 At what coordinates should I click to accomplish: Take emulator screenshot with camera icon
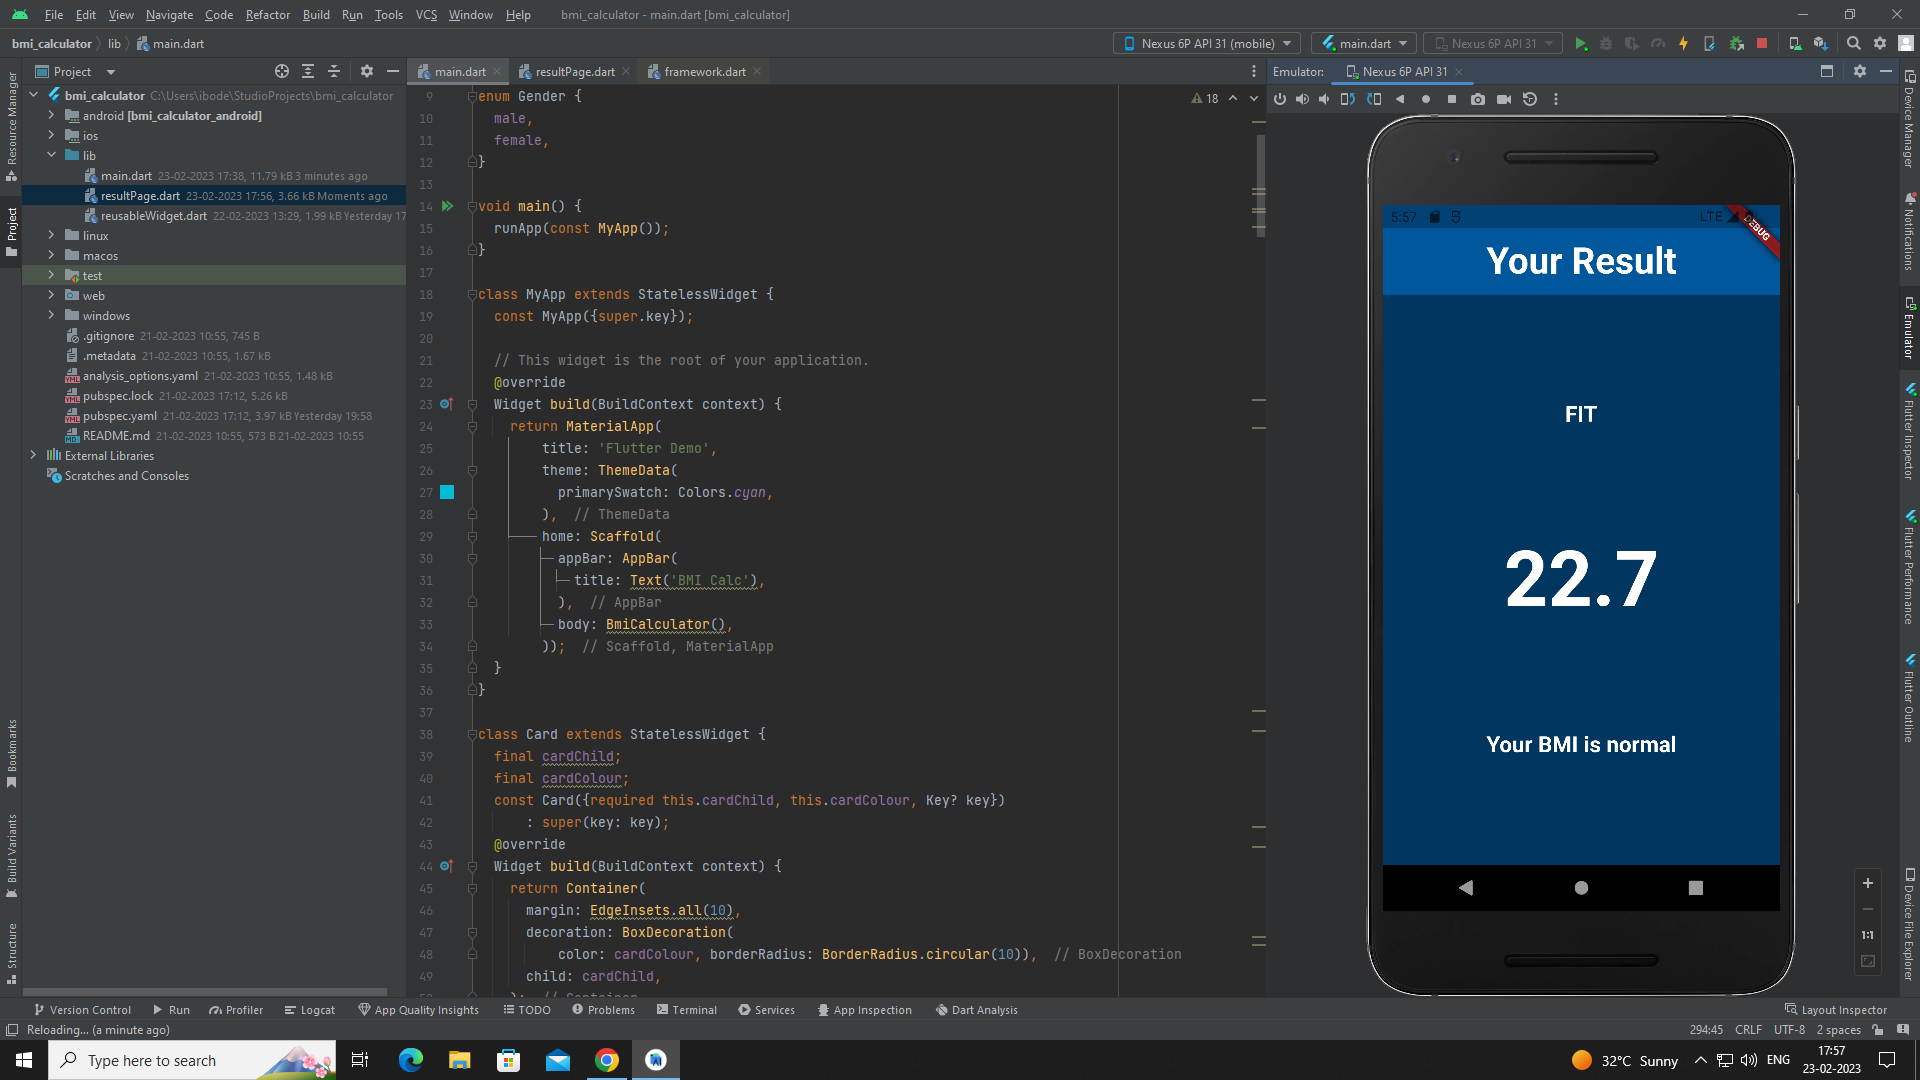(x=1478, y=99)
